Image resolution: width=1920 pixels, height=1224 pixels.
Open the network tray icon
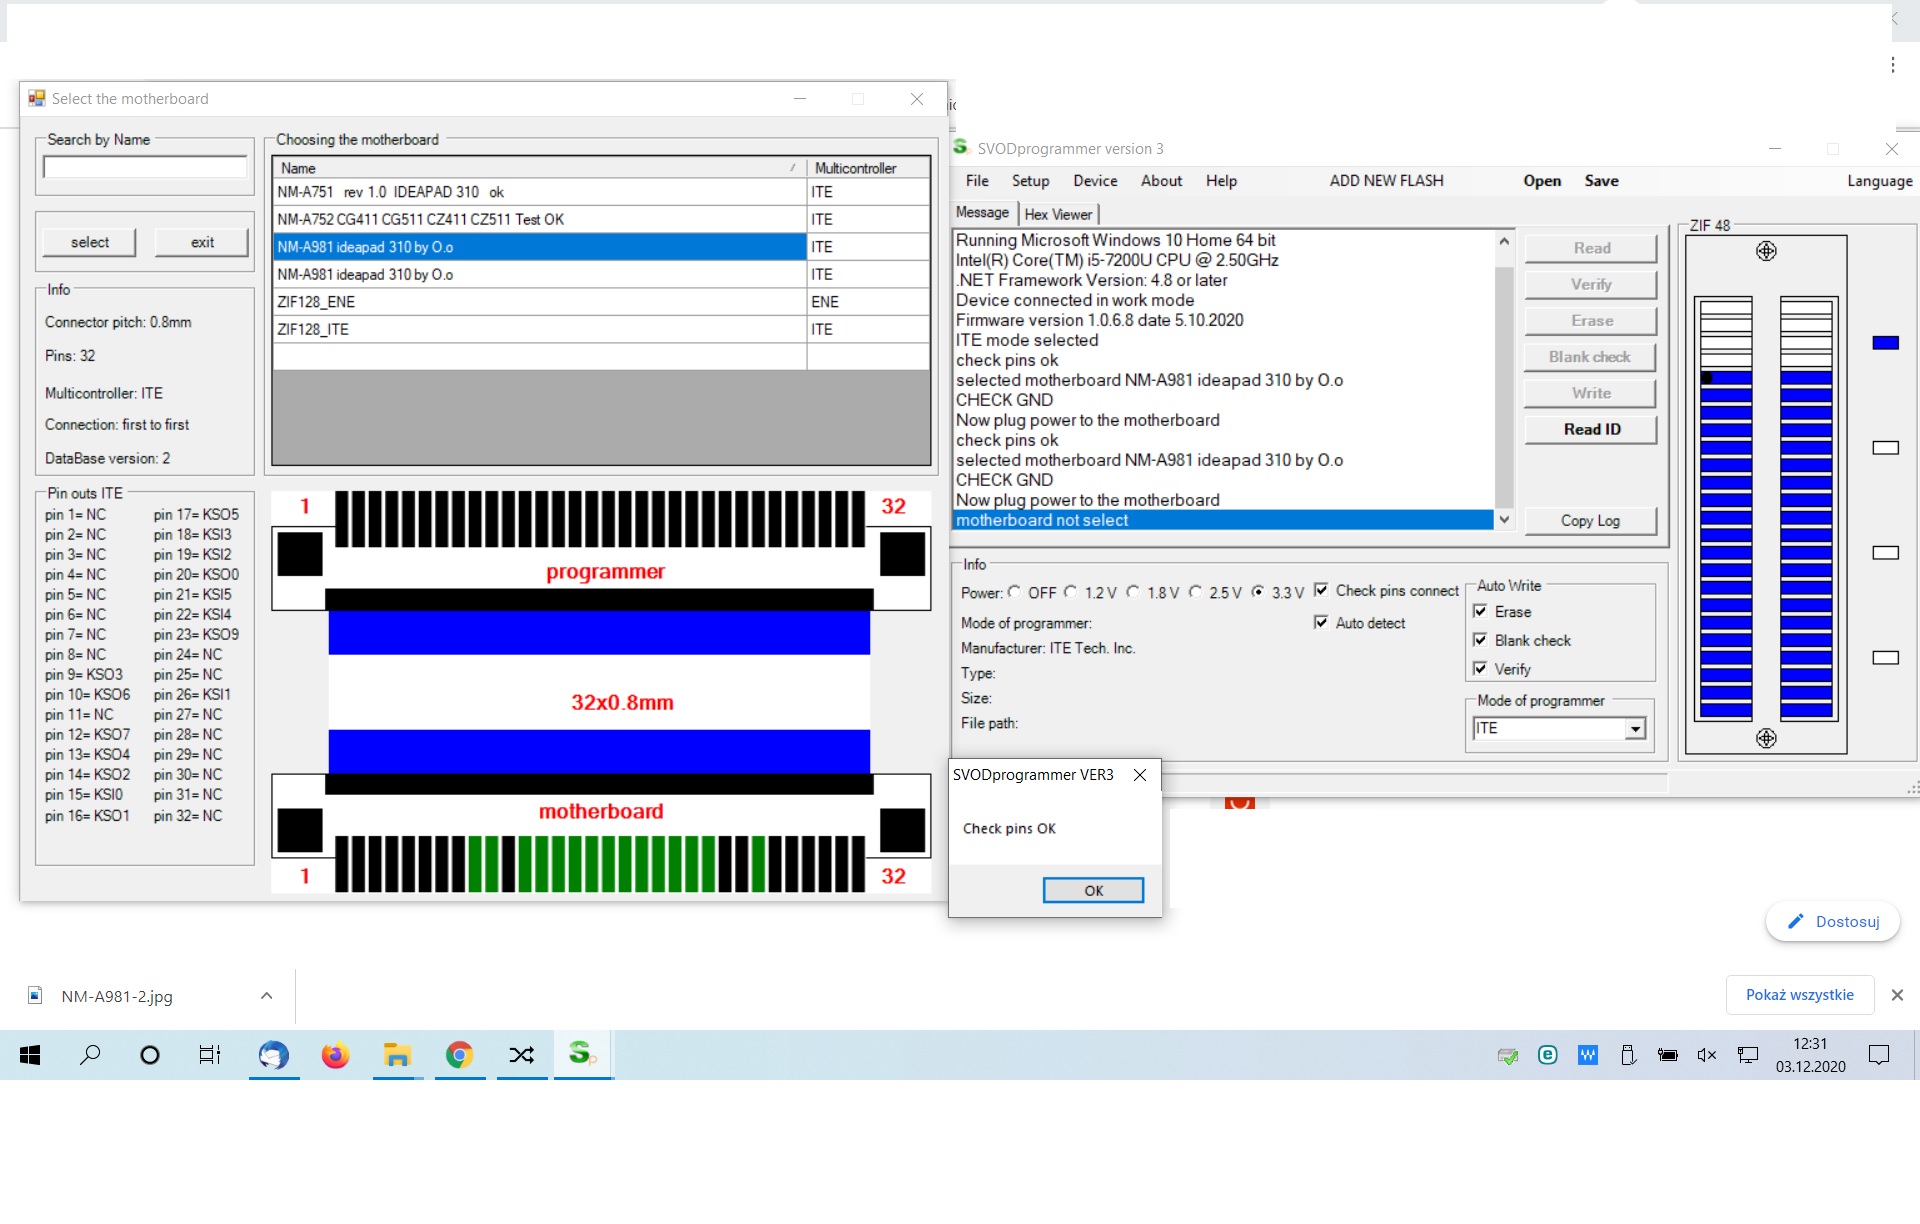tap(1748, 1055)
